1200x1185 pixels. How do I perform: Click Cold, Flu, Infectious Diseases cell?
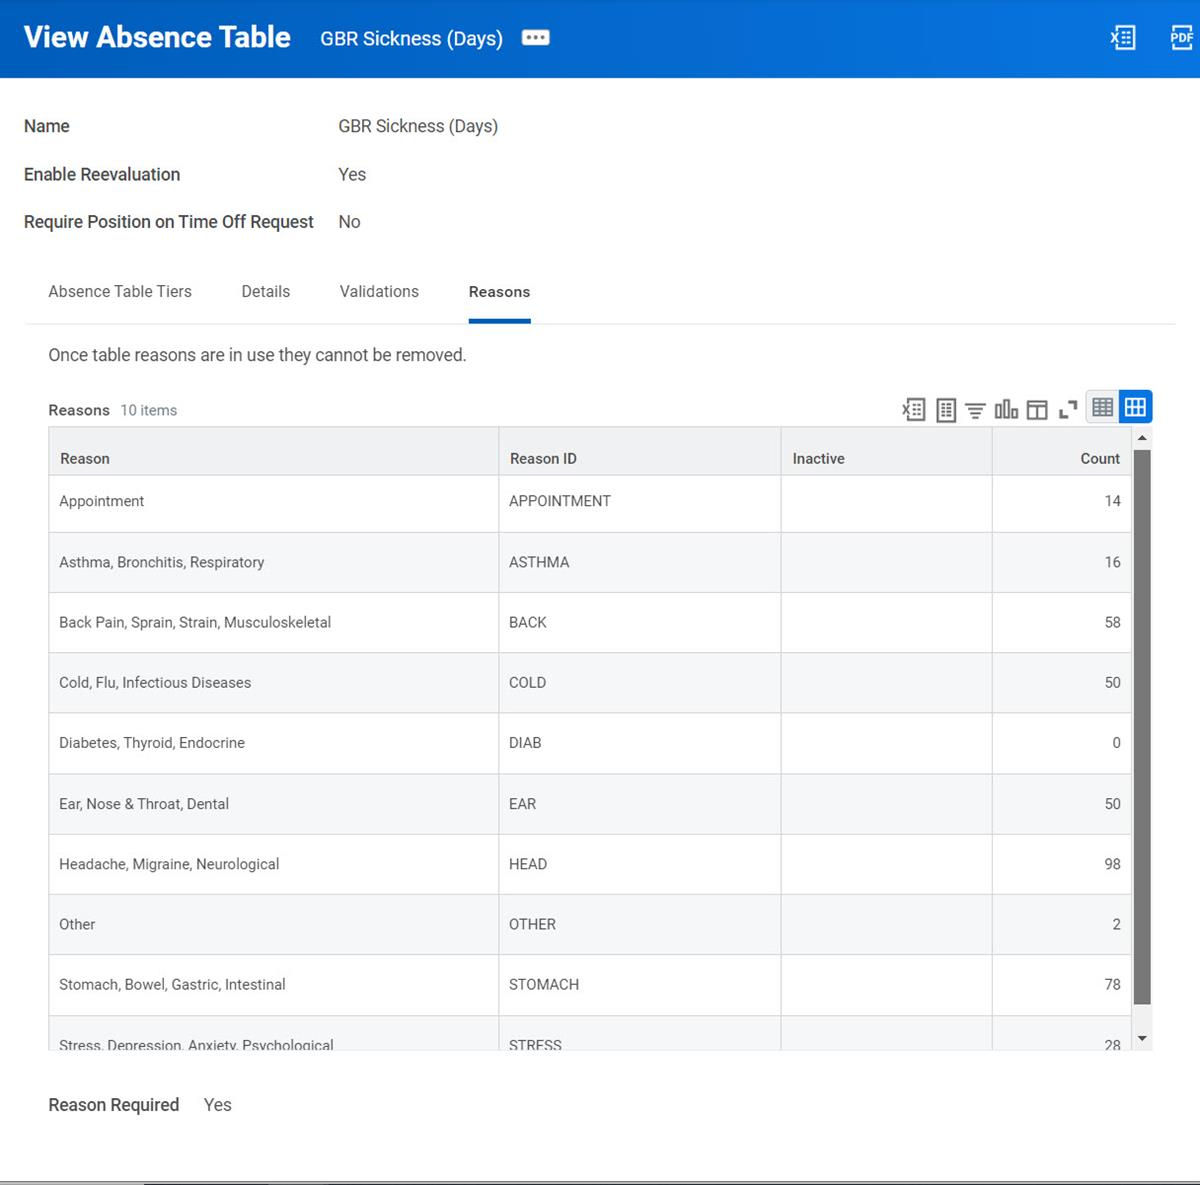click(274, 683)
